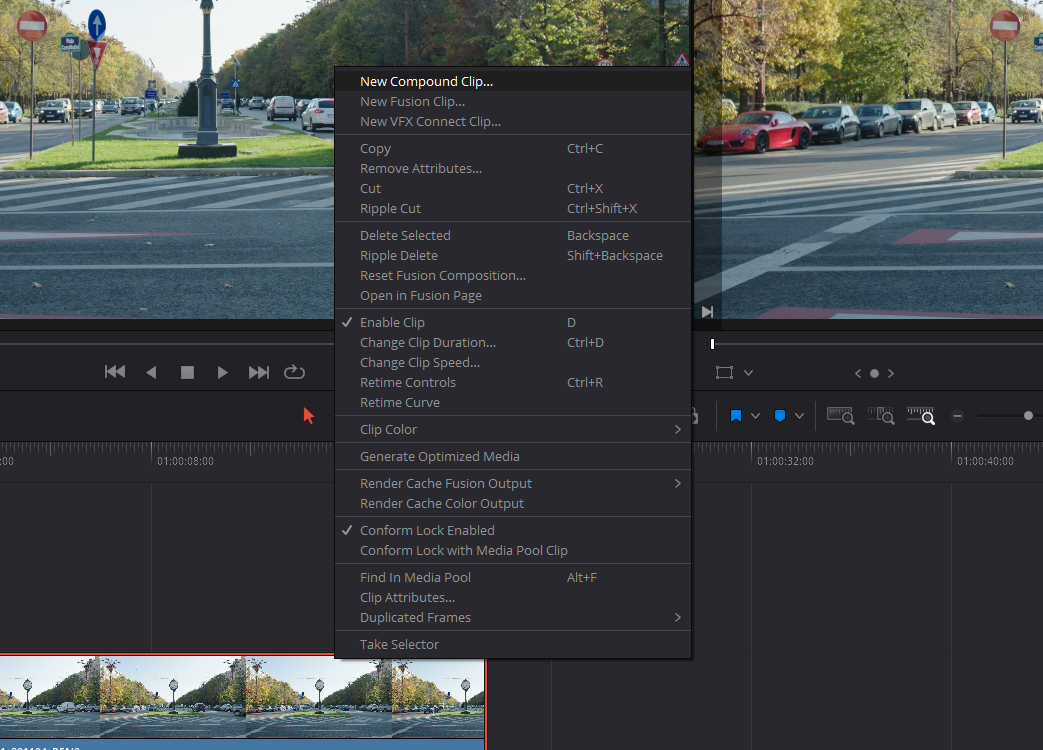Select Cut in the context menu

pyautogui.click(x=513, y=188)
